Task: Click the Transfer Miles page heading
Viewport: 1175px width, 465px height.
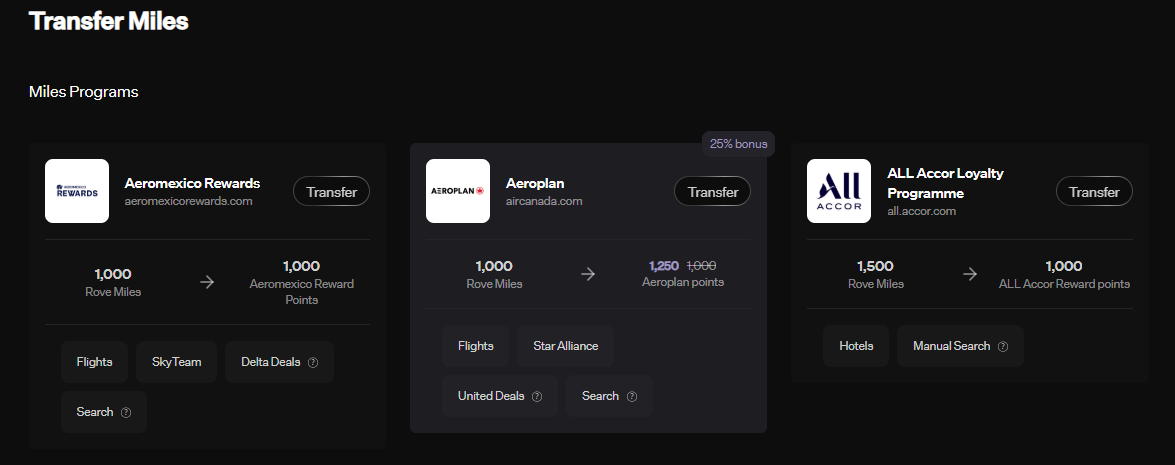Action: click(x=109, y=21)
